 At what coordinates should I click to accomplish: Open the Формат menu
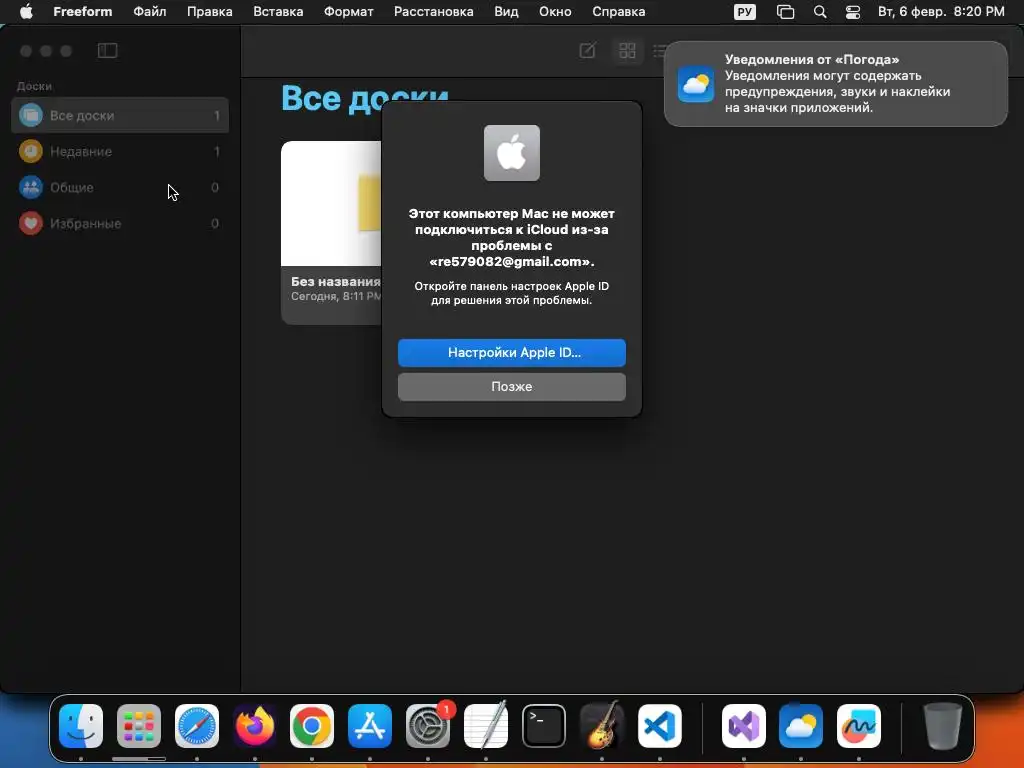coord(349,12)
